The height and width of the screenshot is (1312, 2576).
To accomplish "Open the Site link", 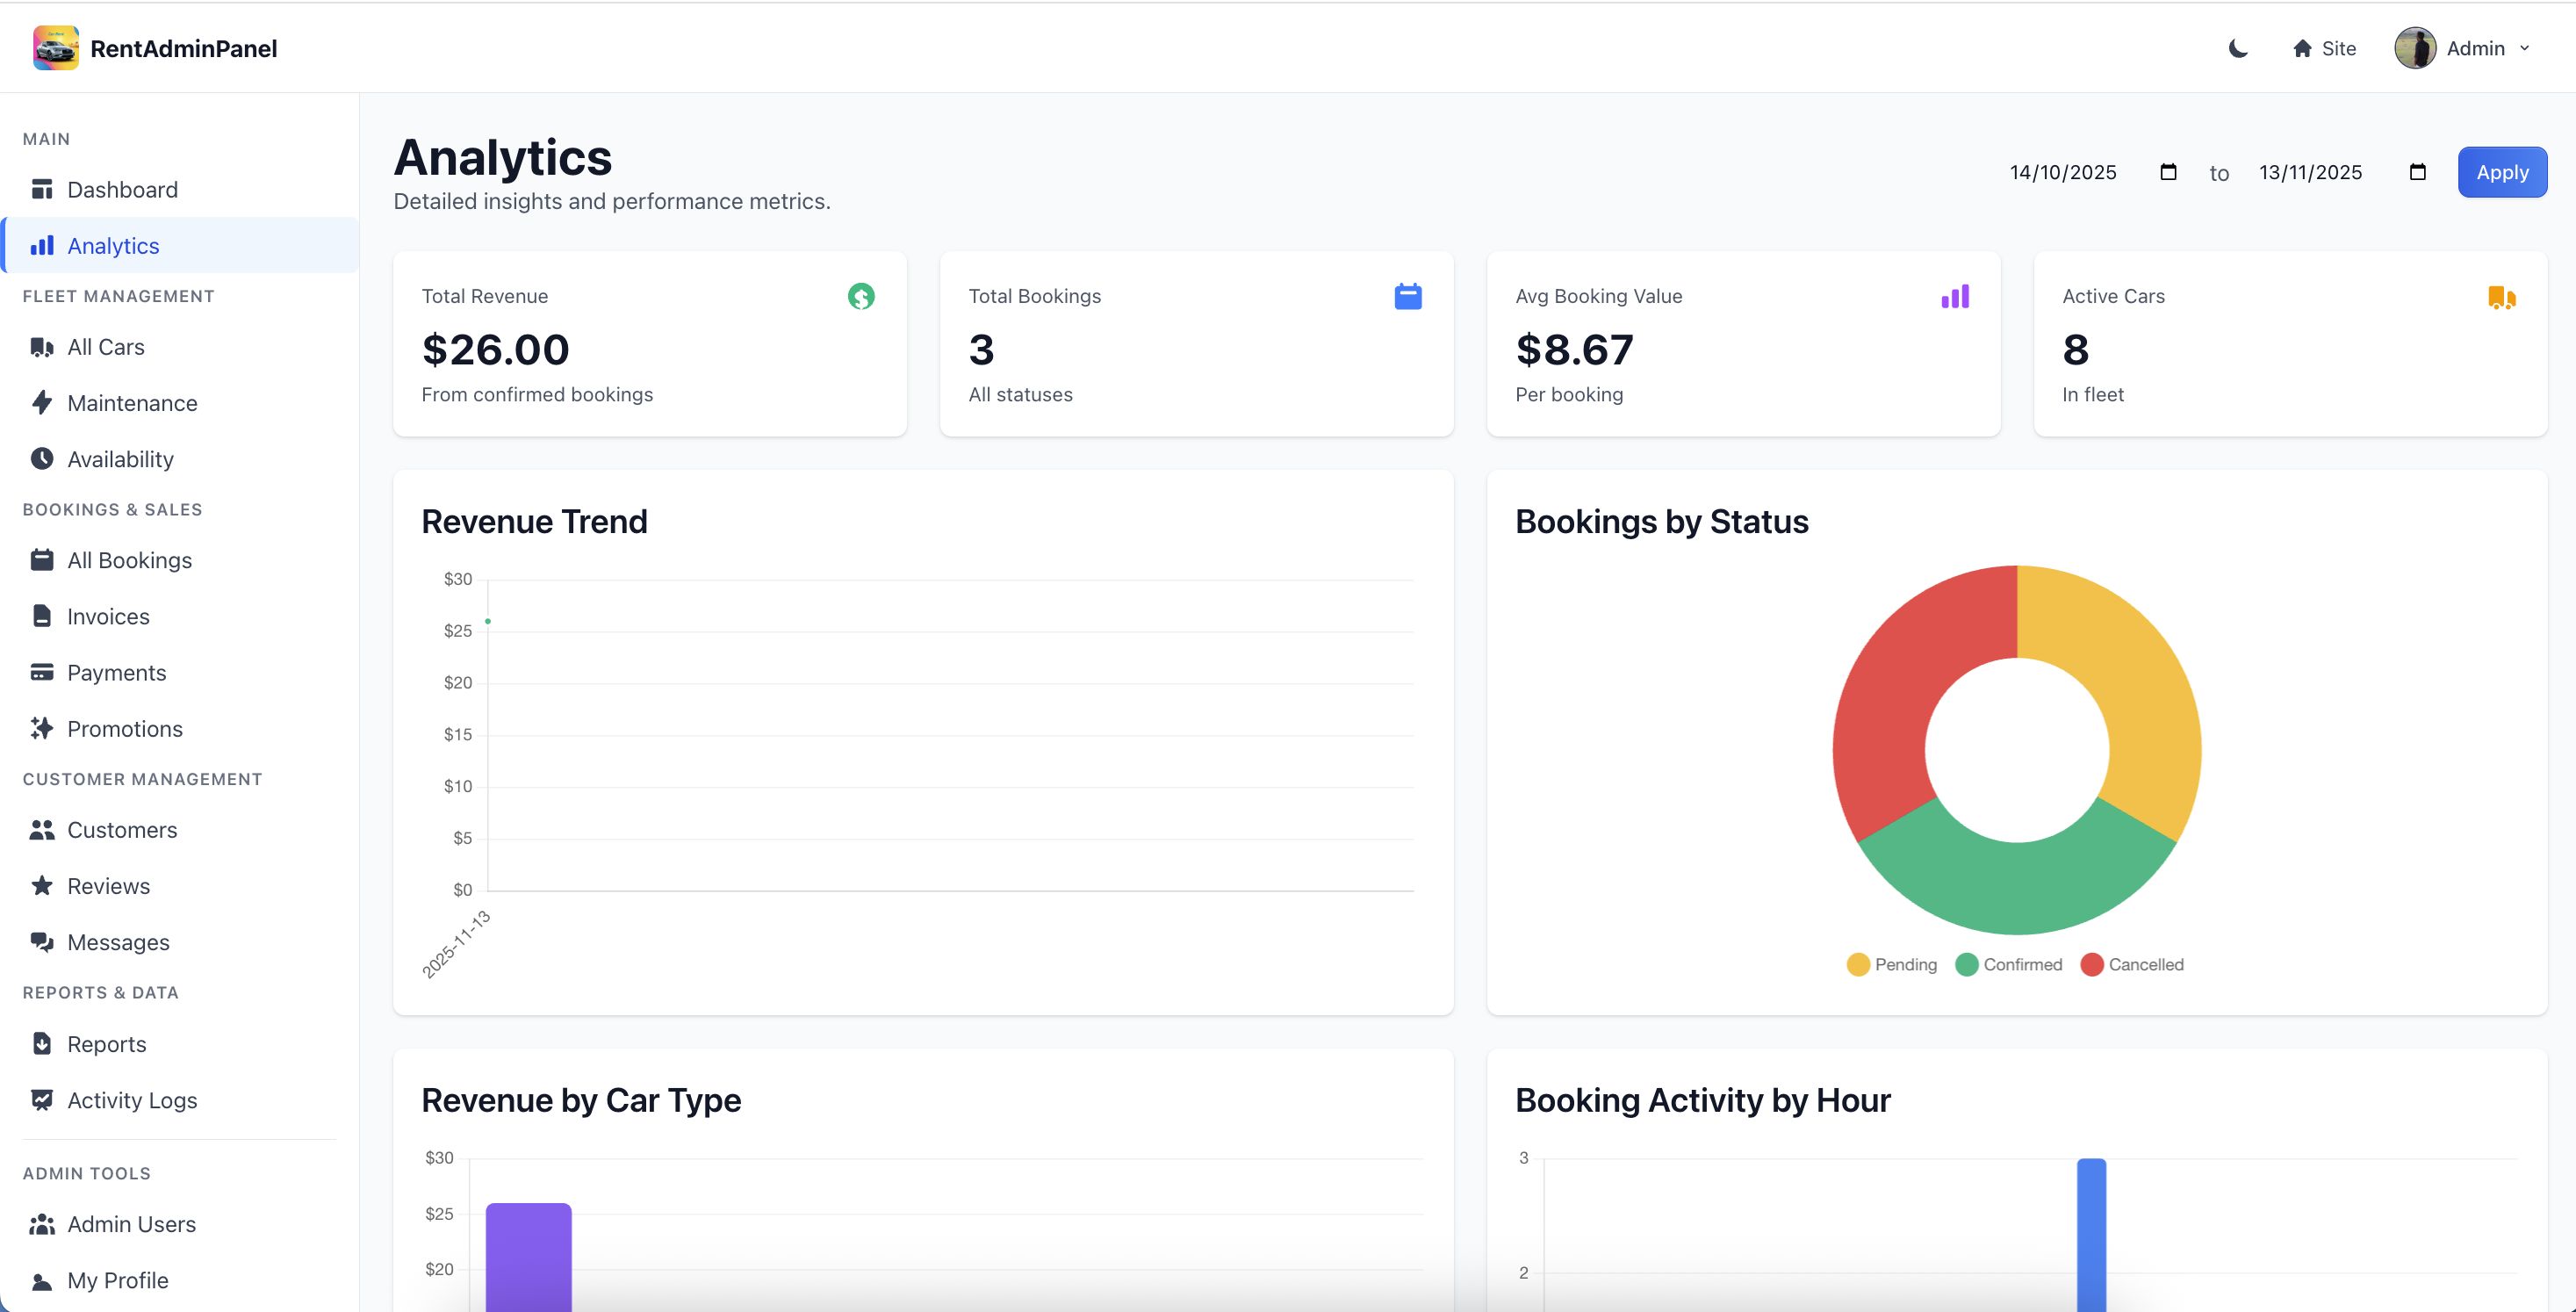I will (x=2338, y=48).
